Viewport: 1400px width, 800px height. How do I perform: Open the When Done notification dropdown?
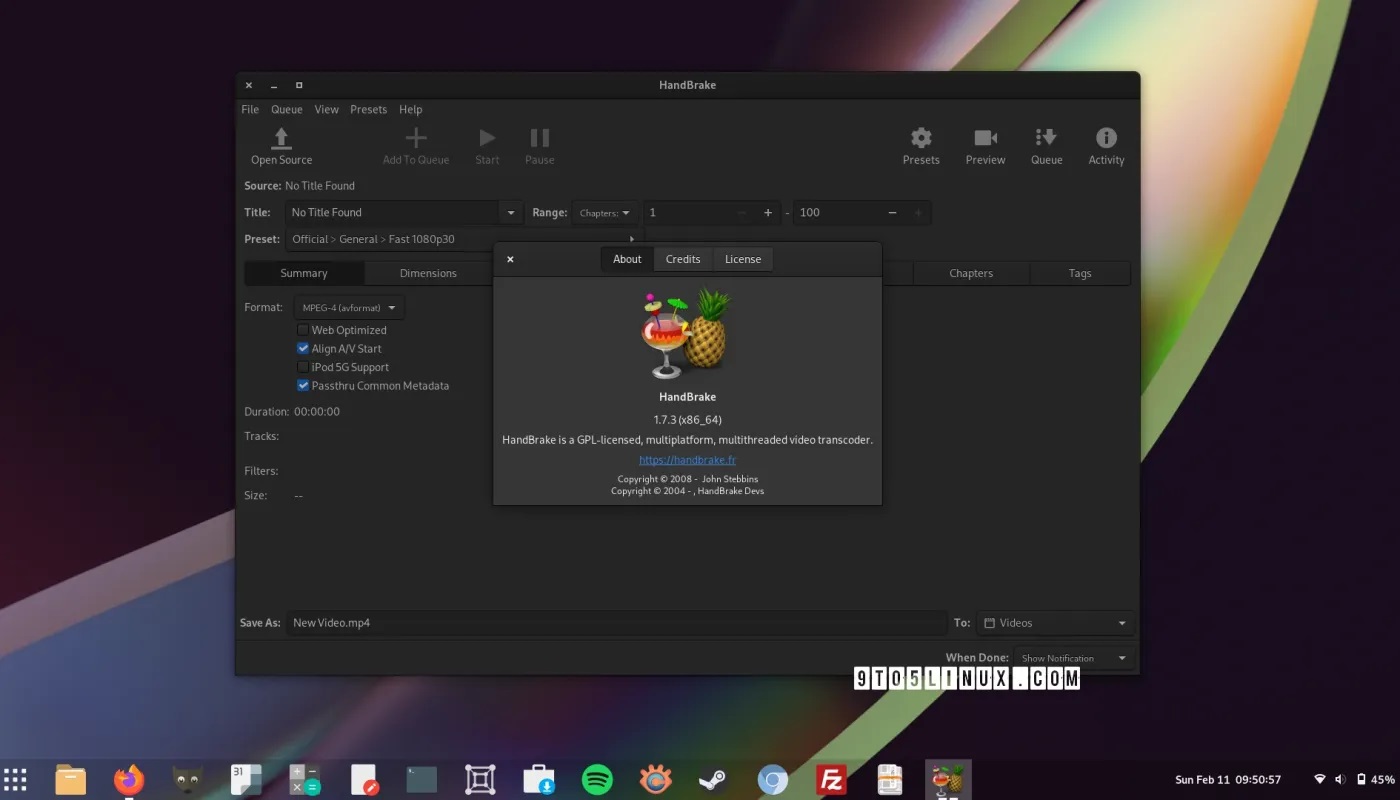1070,657
